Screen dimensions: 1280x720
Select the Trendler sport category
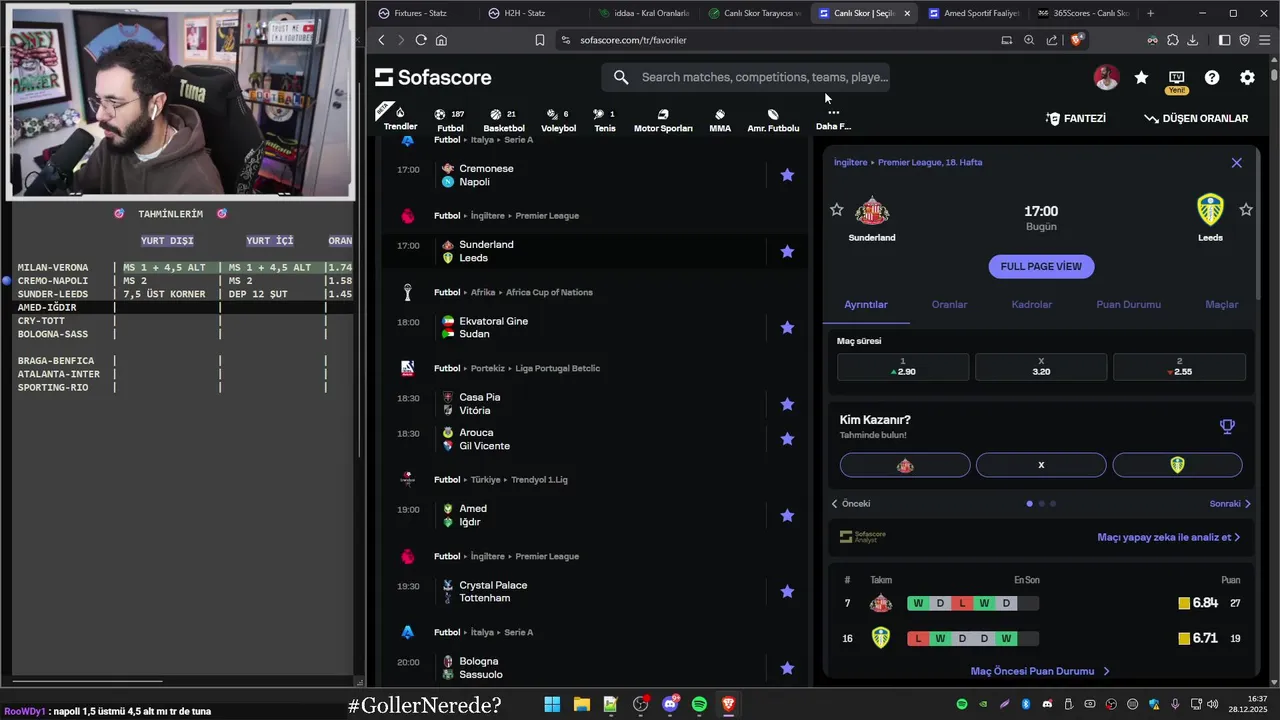point(400,117)
